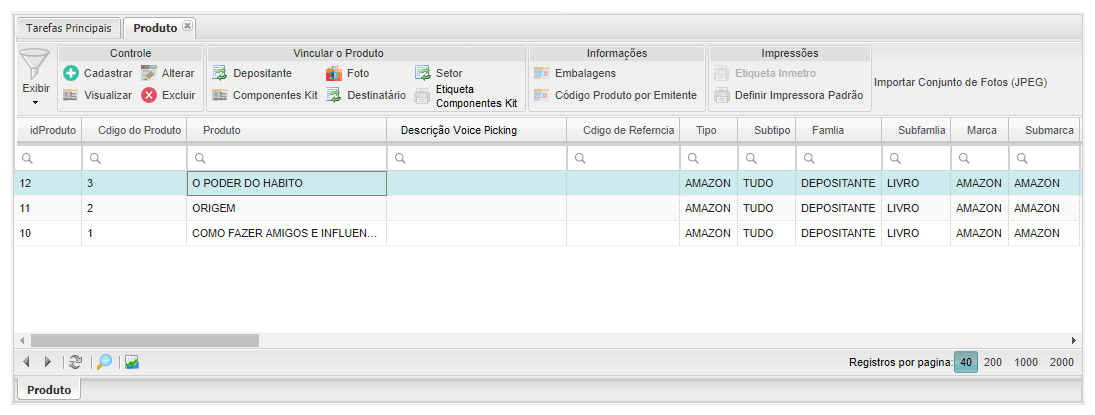Click the refresh icon in bottom toolbar

[x=75, y=362]
